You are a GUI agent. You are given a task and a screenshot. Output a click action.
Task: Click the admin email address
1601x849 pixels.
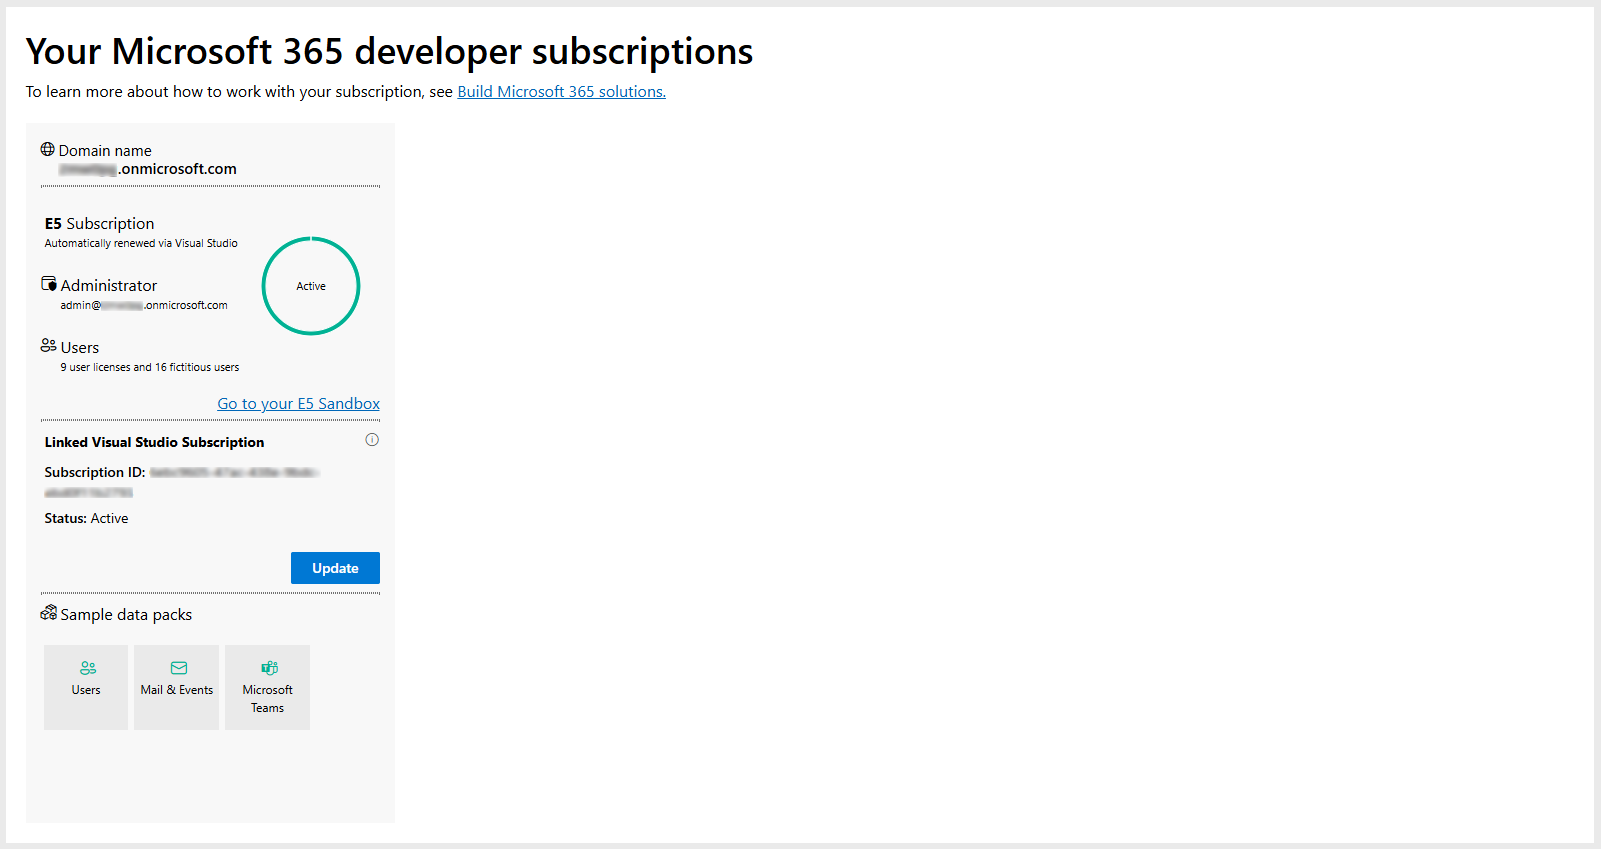[144, 306]
